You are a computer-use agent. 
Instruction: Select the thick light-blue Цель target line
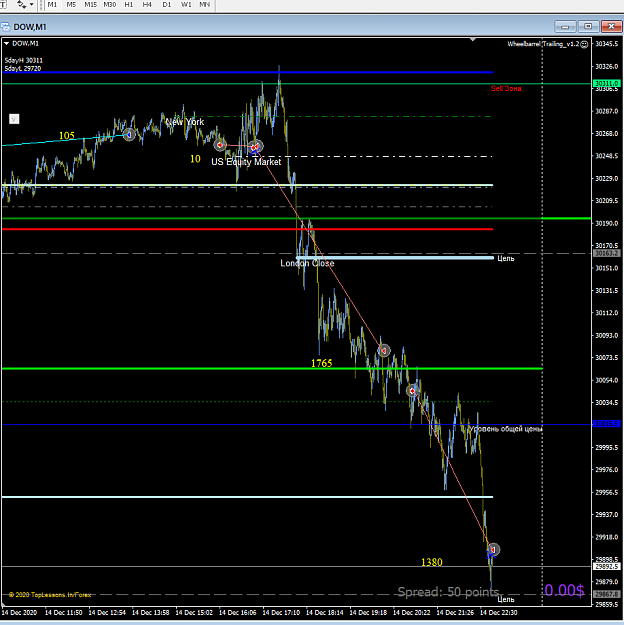[x=395, y=258]
